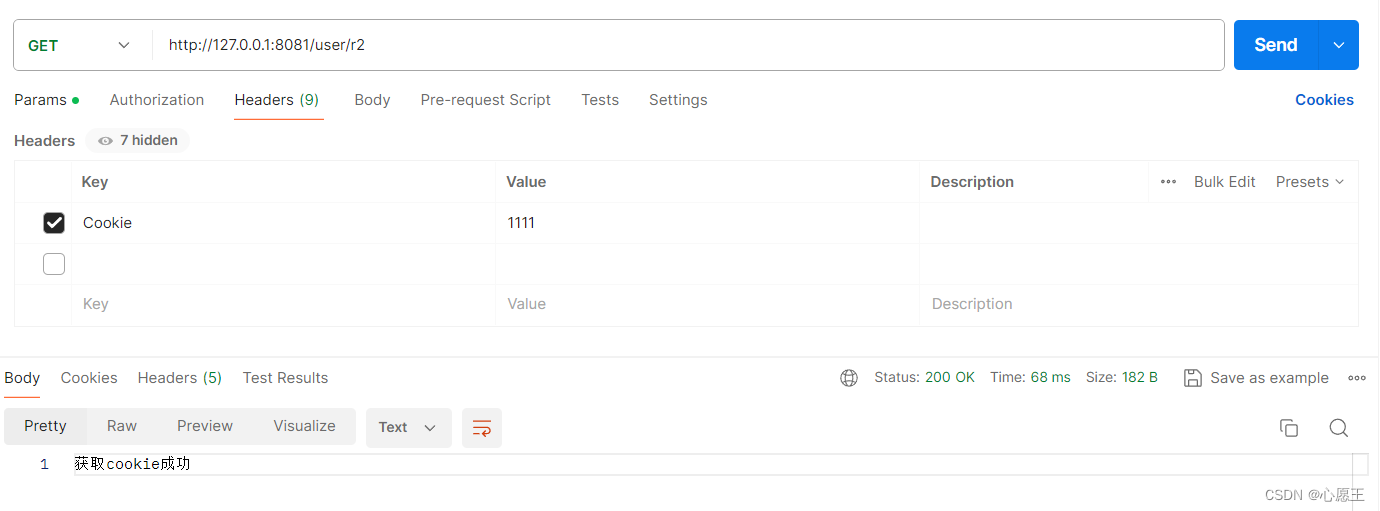The width and height of the screenshot is (1380, 511).
Task: Click the empty Key placeholder field
Action: click(x=283, y=304)
